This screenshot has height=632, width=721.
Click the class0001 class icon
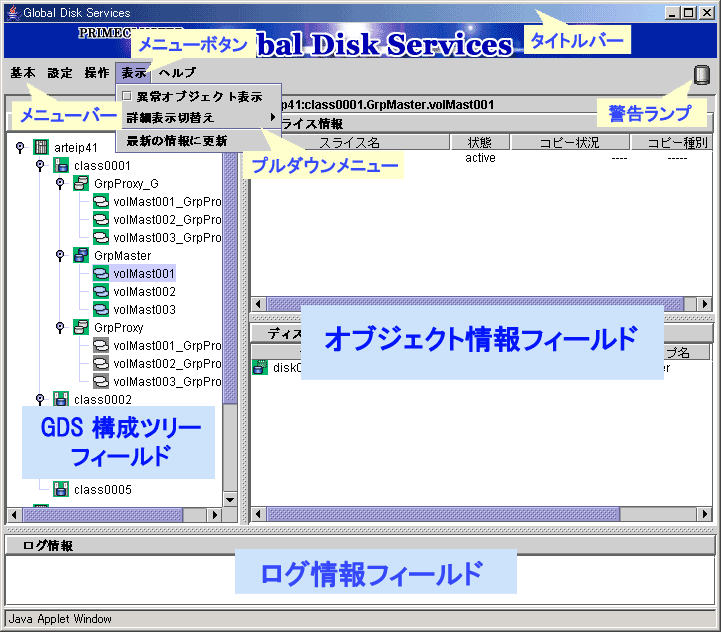click(x=61, y=165)
